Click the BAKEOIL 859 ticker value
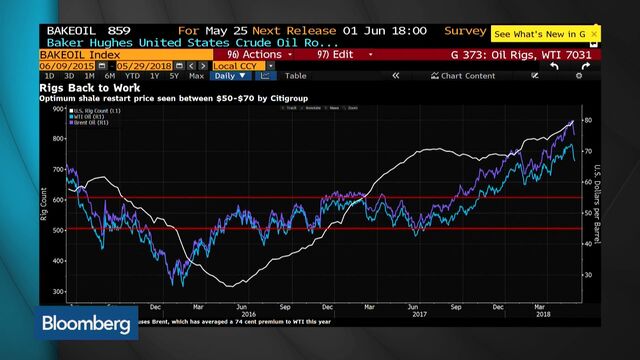 (89, 31)
